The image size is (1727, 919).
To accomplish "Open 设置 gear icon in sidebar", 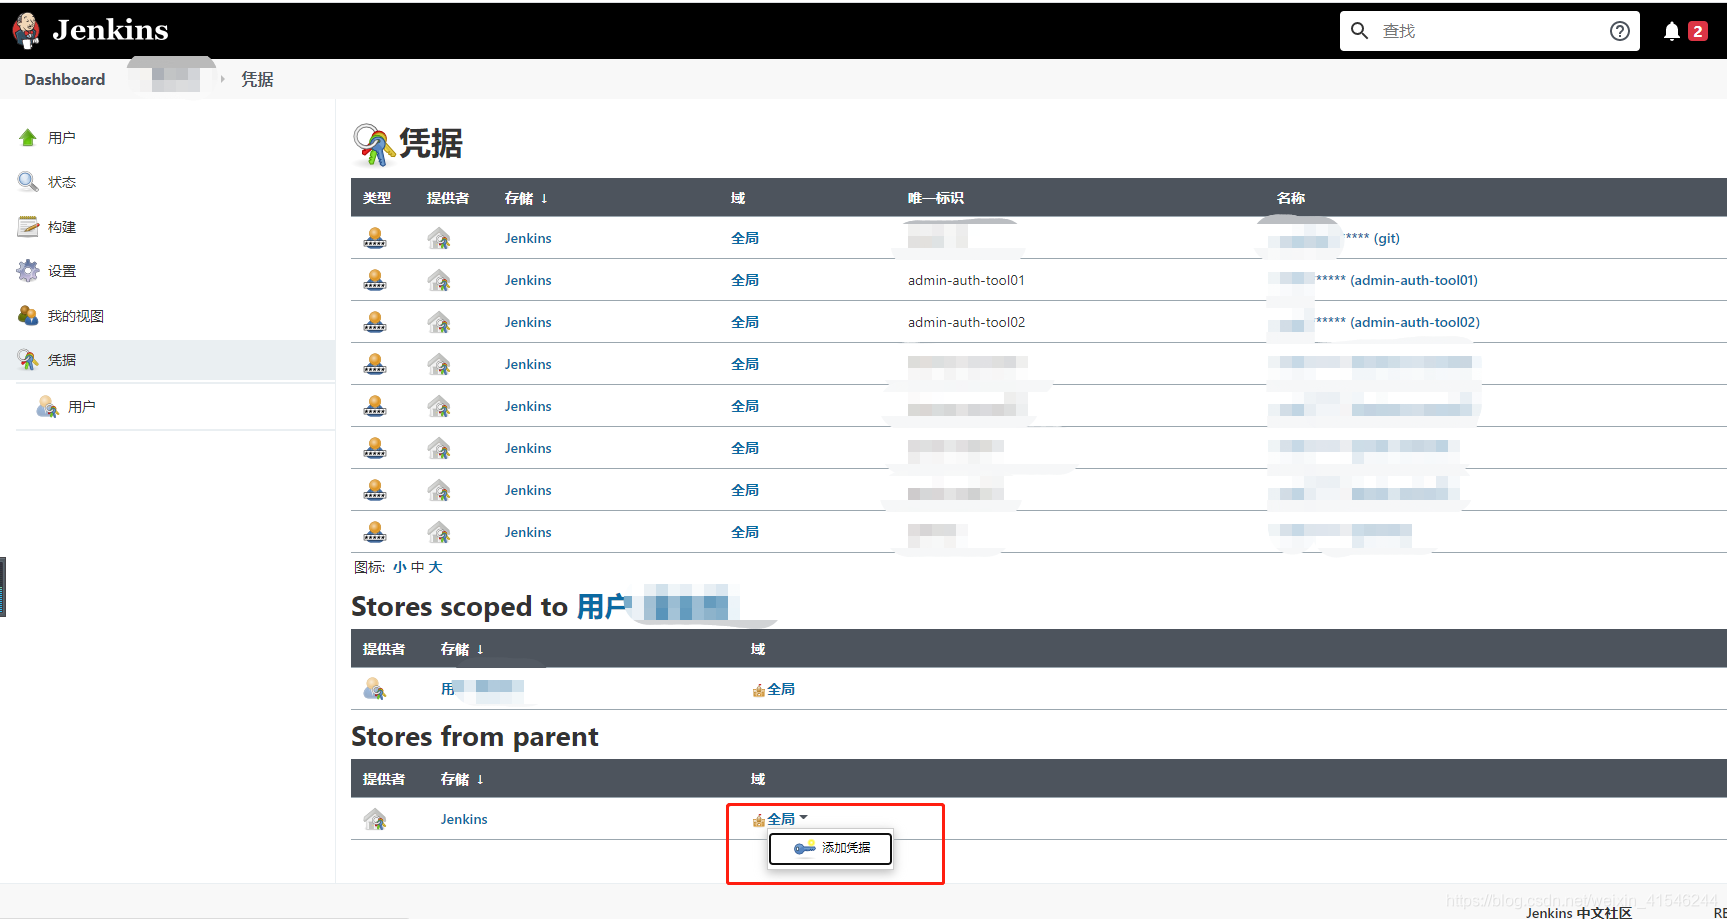I will (x=27, y=271).
